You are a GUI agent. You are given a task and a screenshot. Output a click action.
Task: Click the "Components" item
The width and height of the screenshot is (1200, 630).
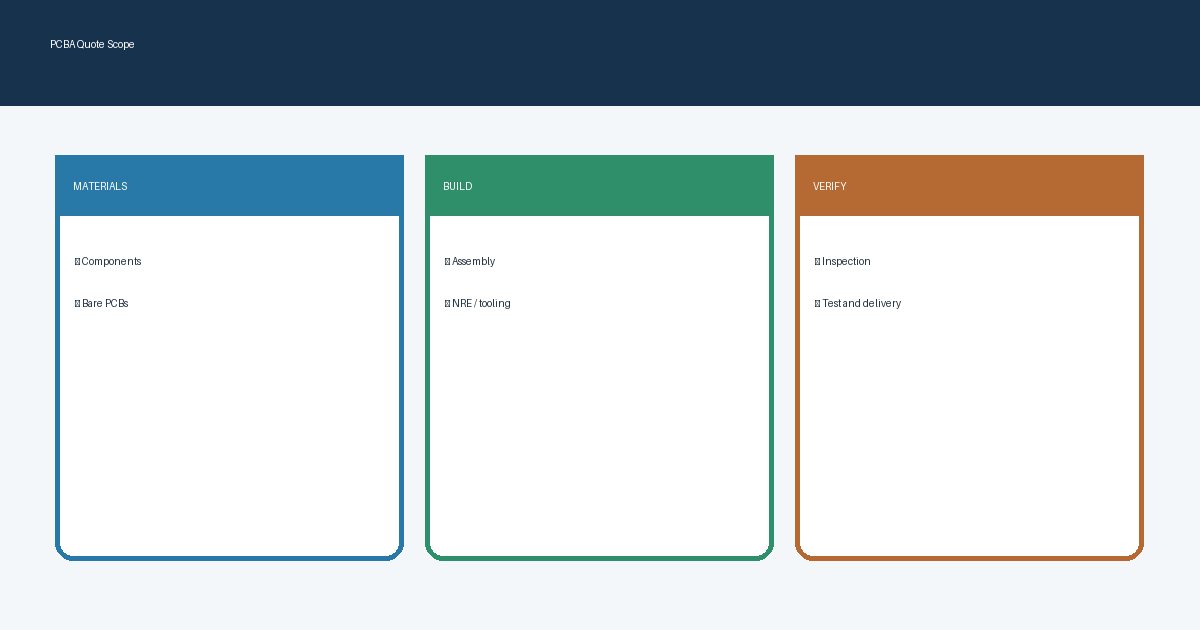(108, 262)
